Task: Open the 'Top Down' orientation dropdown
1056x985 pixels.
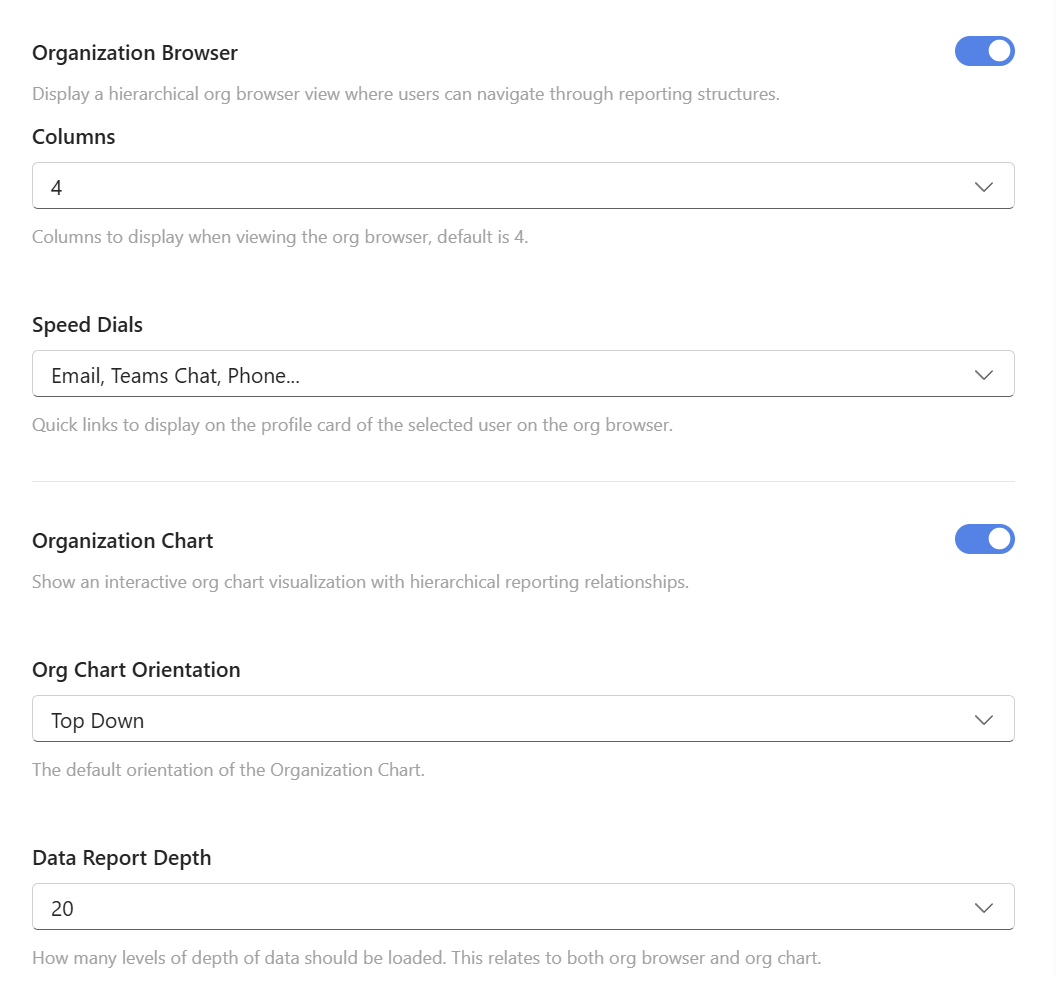Action: [x=500, y=720]
